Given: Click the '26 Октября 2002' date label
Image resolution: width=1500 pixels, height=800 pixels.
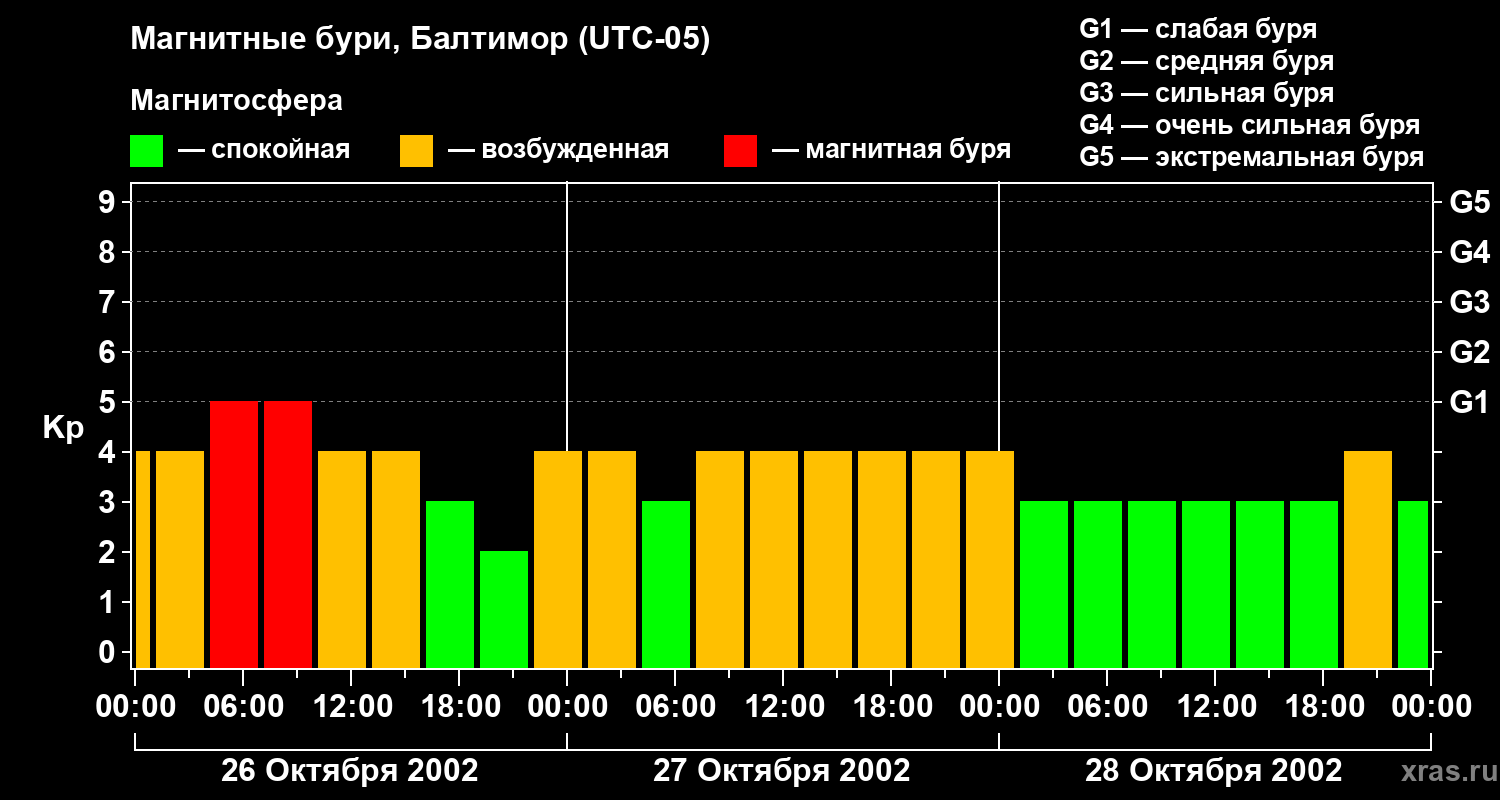Looking at the screenshot, I should [x=349, y=771].
